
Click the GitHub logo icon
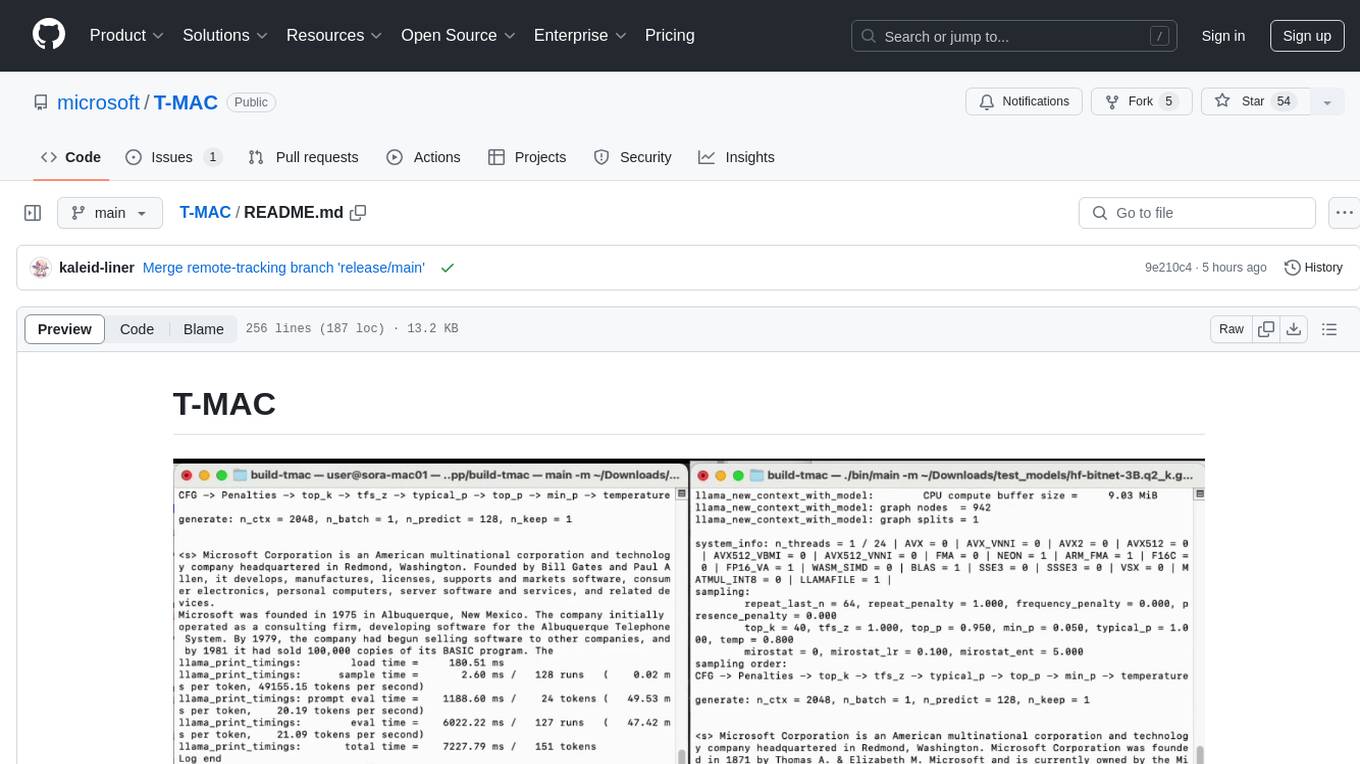(x=49, y=35)
